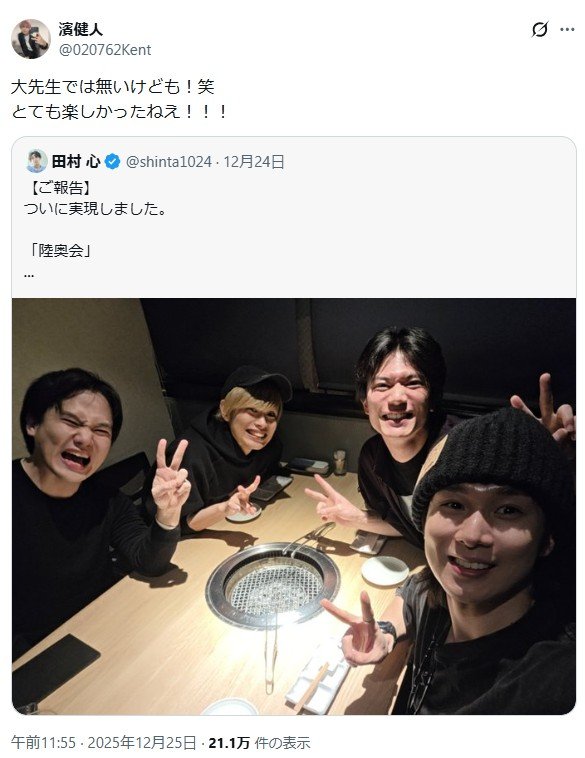Click the blue verified badge
This screenshot has height=758, width=585.
[113, 162]
